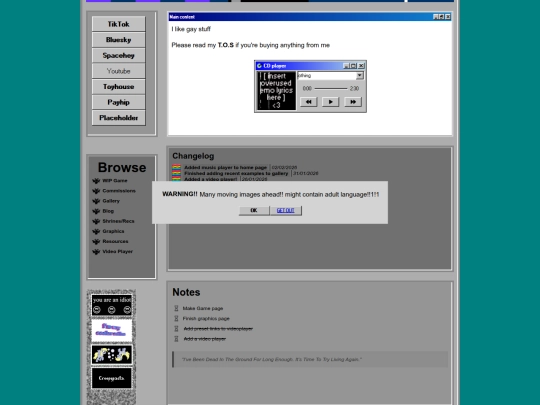Click the bat icon beside Blog
The height and width of the screenshot is (405, 540).
[96, 211]
